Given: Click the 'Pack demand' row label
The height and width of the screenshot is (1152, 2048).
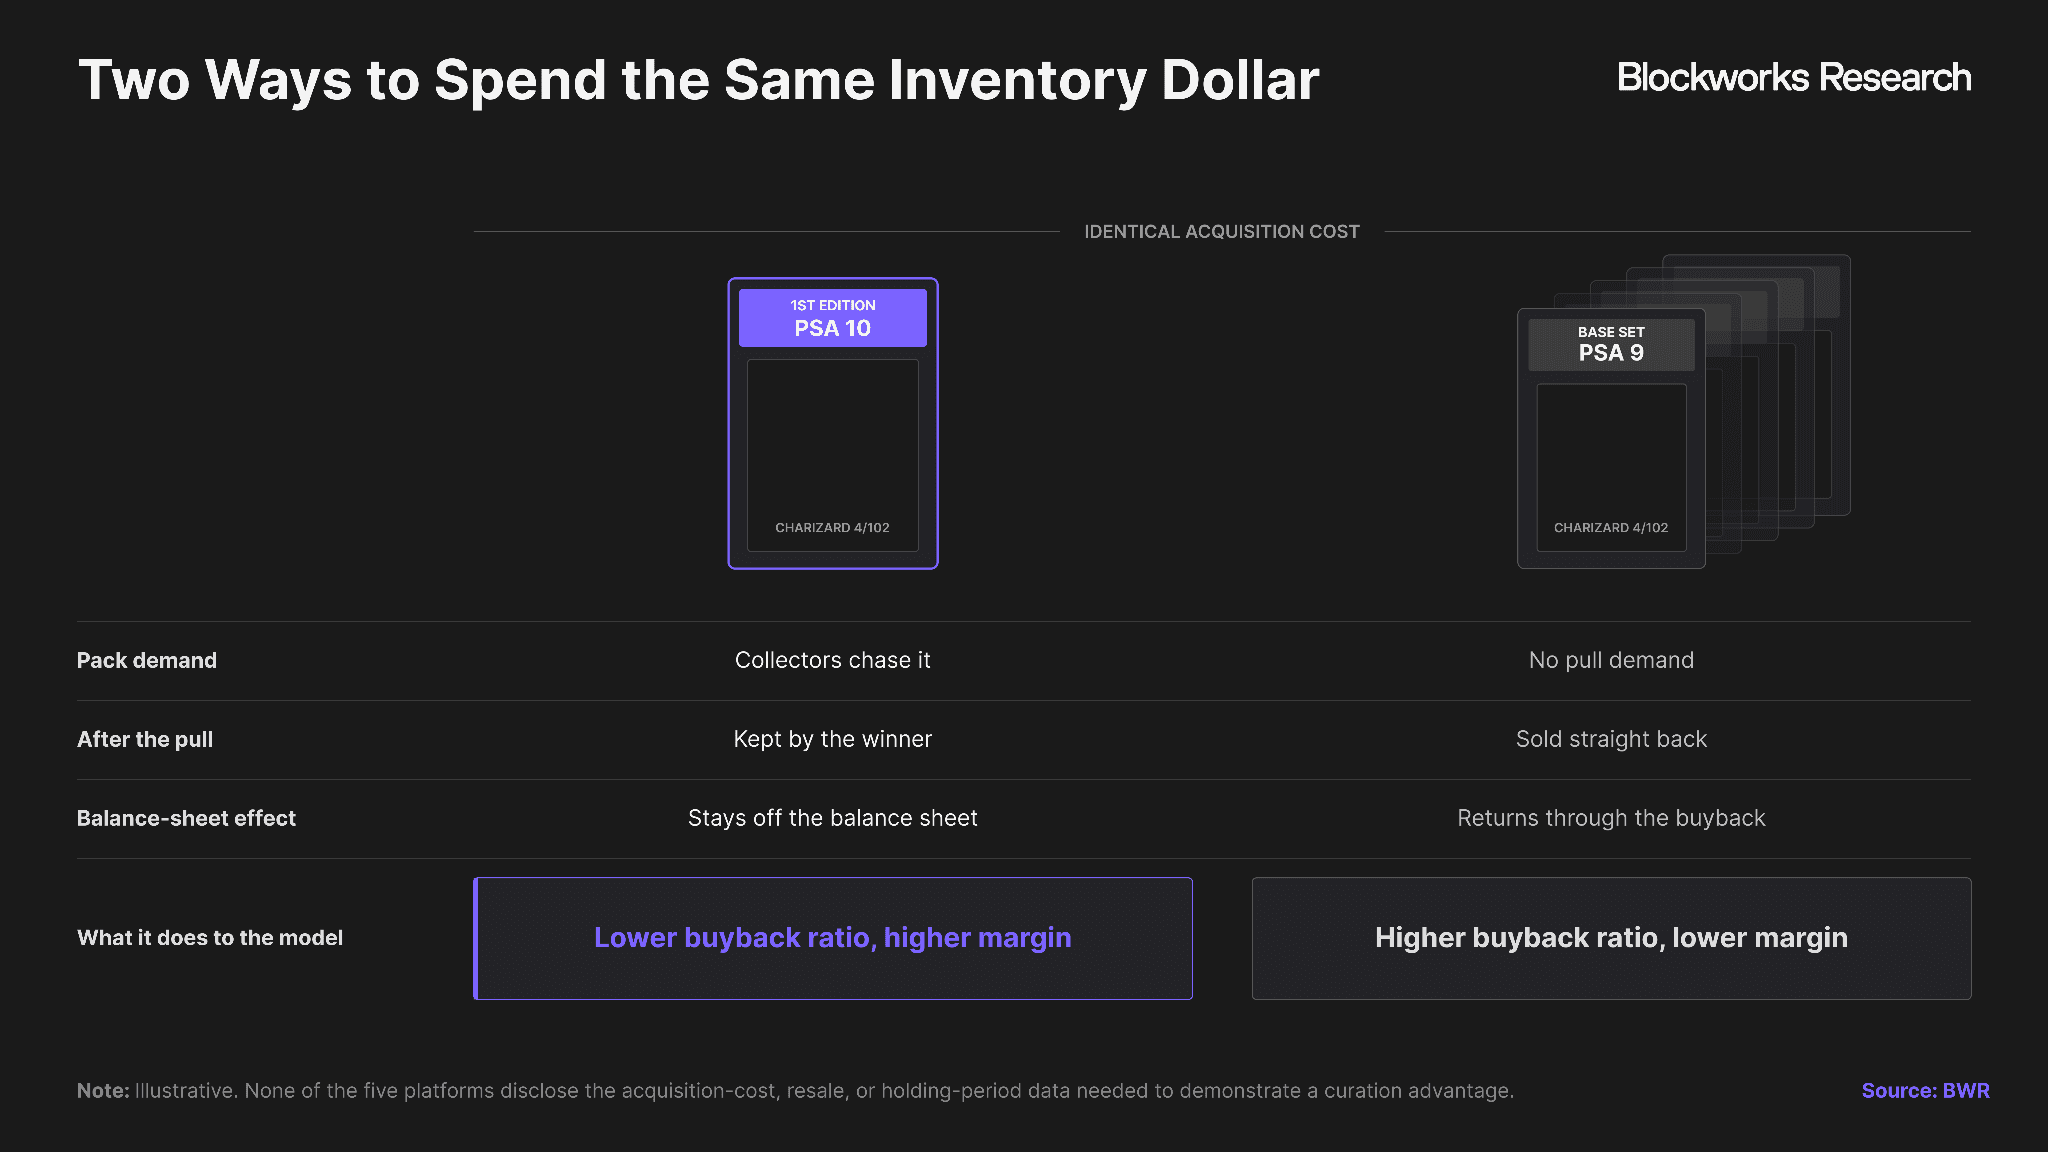Looking at the screenshot, I should click(x=147, y=660).
